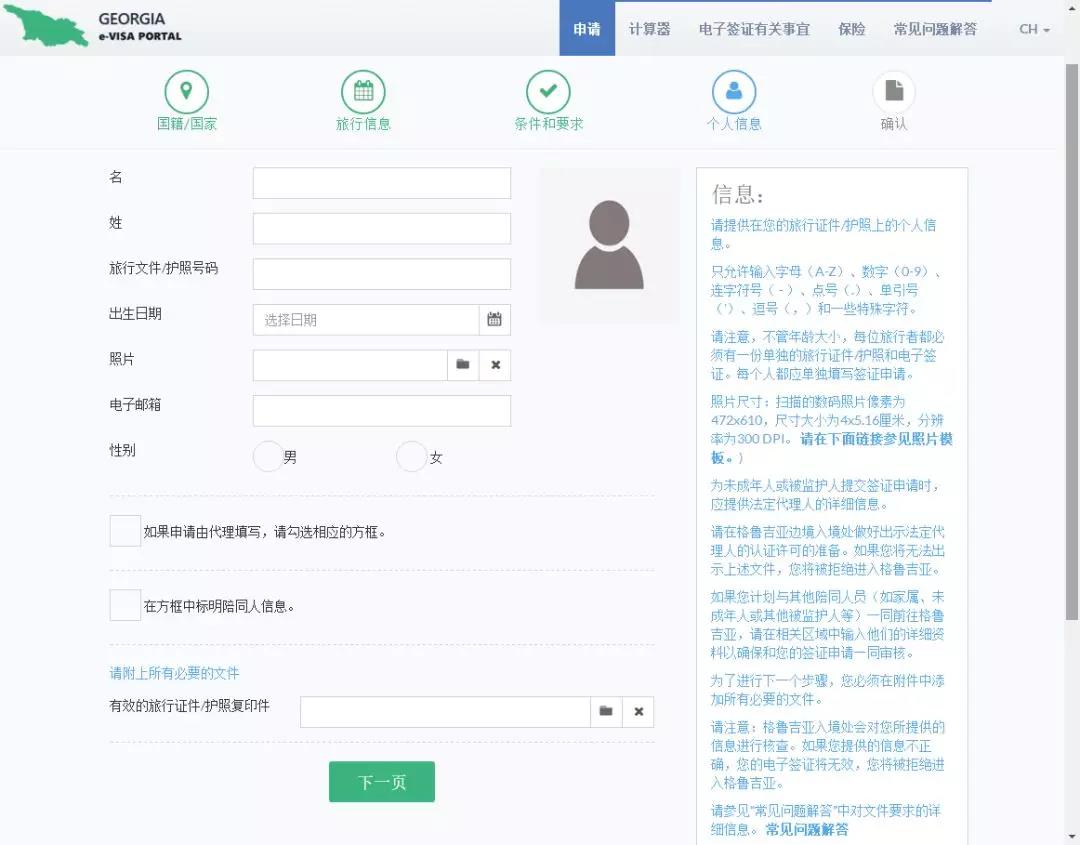Click the 旅行文件/护照号码 input field
The height and width of the screenshot is (845, 1080).
tap(381, 274)
